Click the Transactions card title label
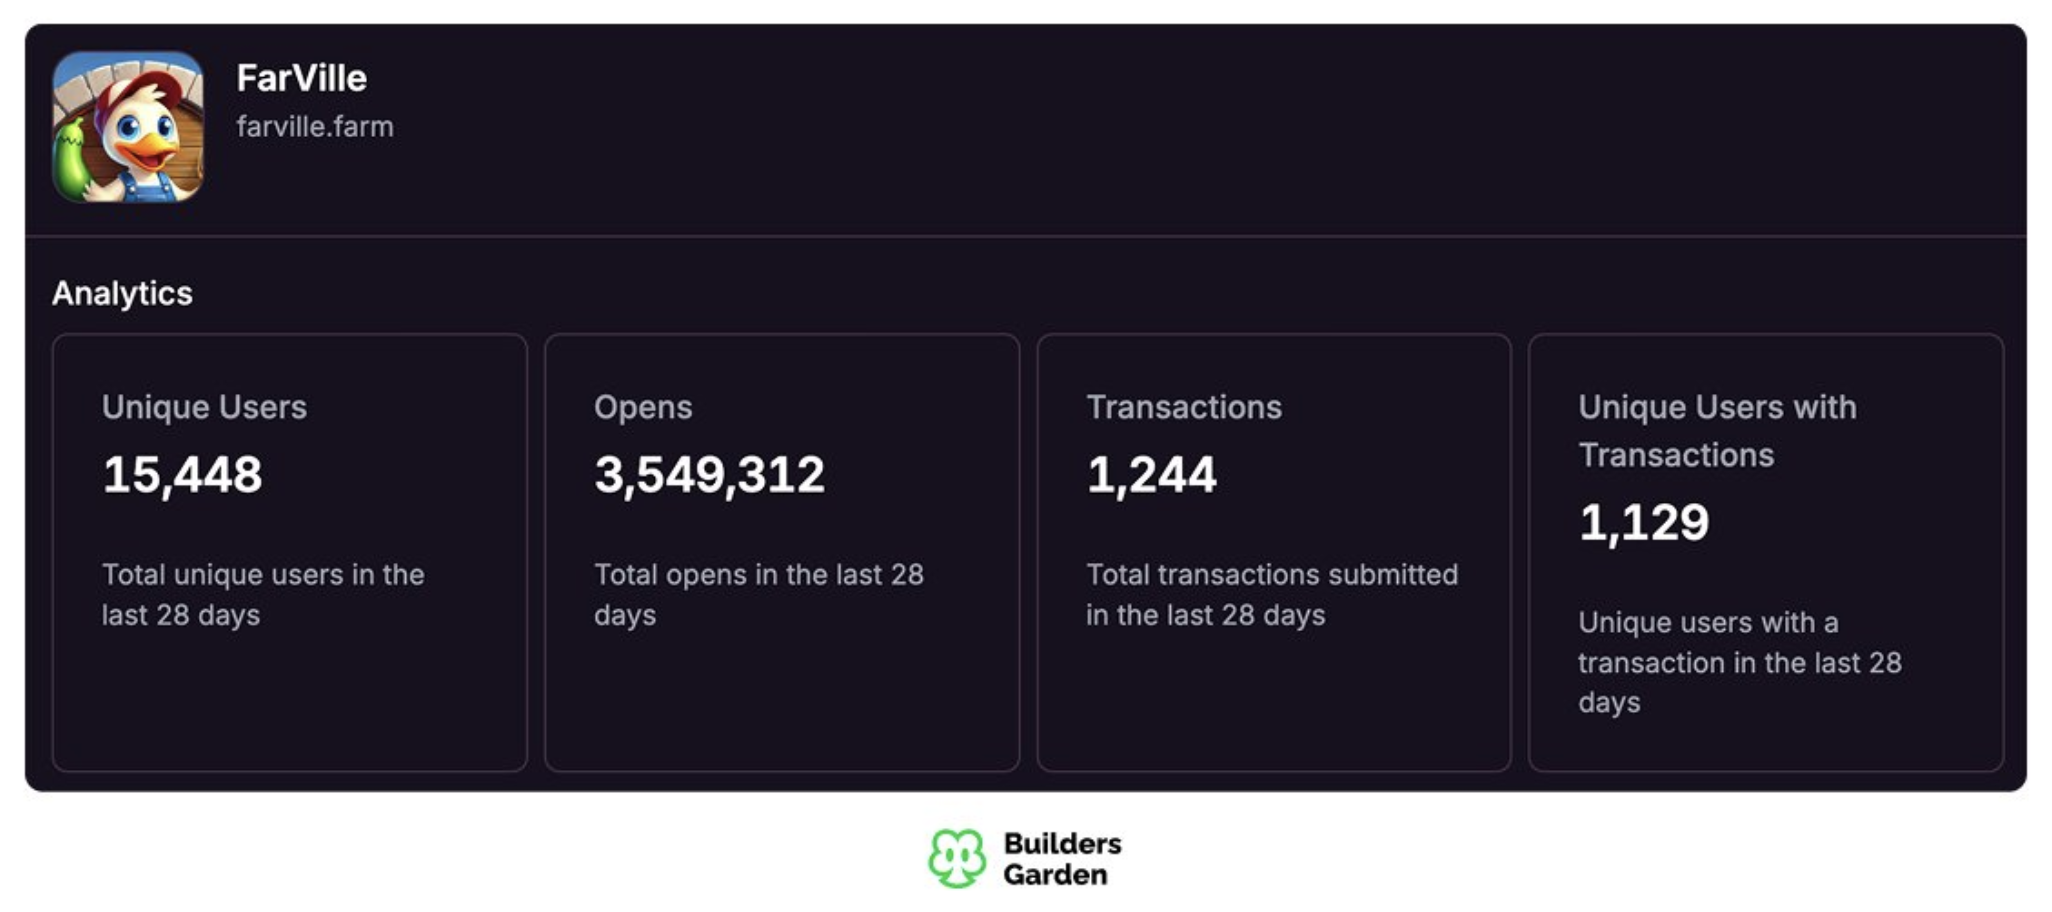The width and height of the screenshot is (2052, 912). (1184, 408)
